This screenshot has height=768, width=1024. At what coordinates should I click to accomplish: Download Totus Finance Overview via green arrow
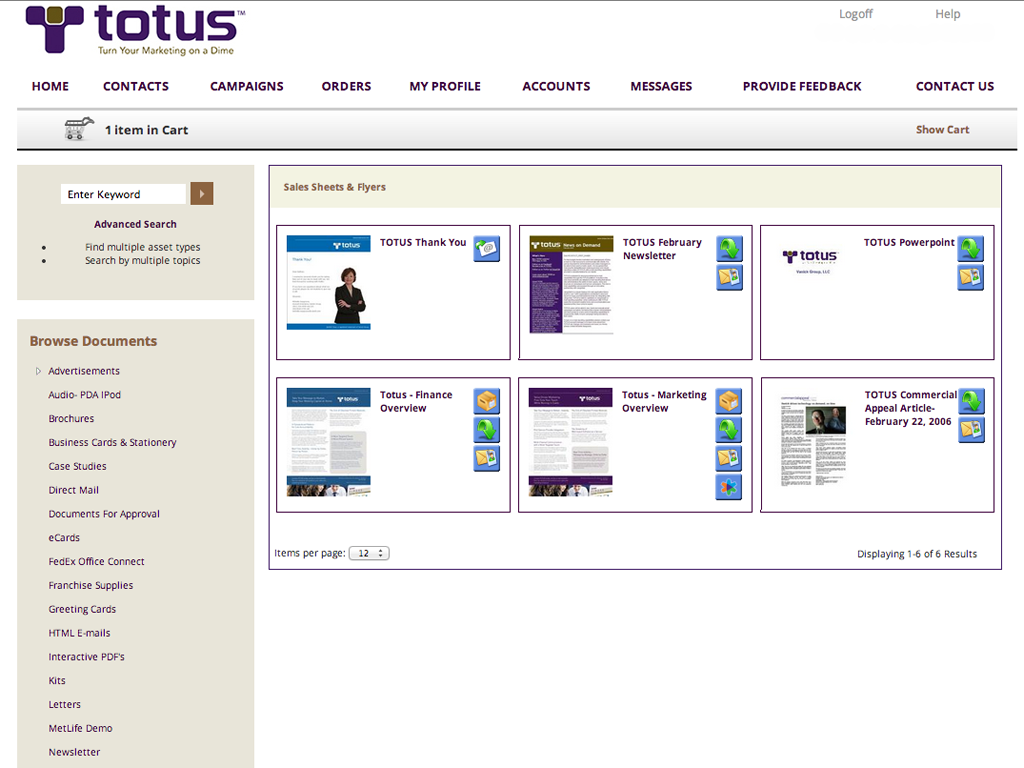[487, 430]
